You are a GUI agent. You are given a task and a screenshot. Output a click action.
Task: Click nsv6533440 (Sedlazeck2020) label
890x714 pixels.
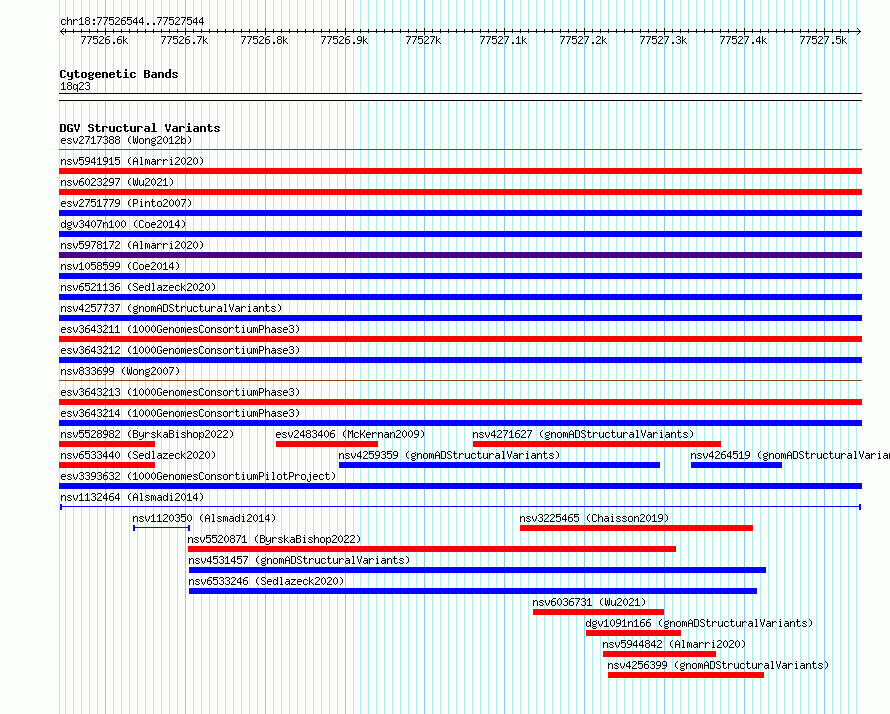point(138,455)
